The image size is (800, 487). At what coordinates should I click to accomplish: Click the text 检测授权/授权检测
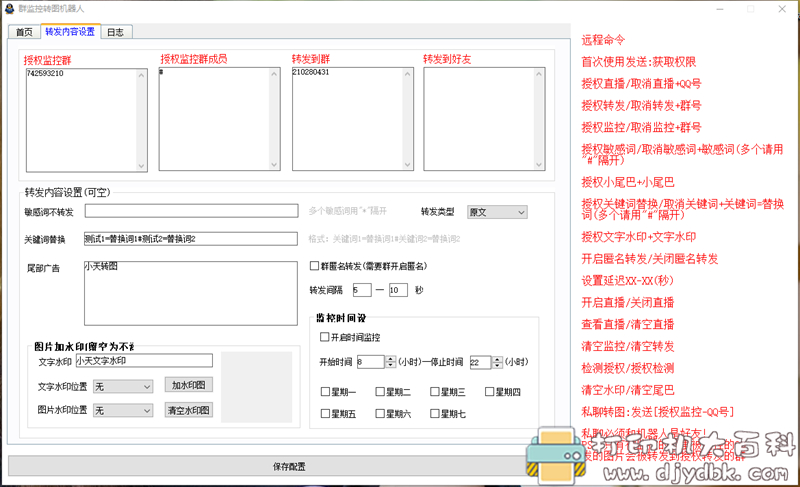coord(628,368)
